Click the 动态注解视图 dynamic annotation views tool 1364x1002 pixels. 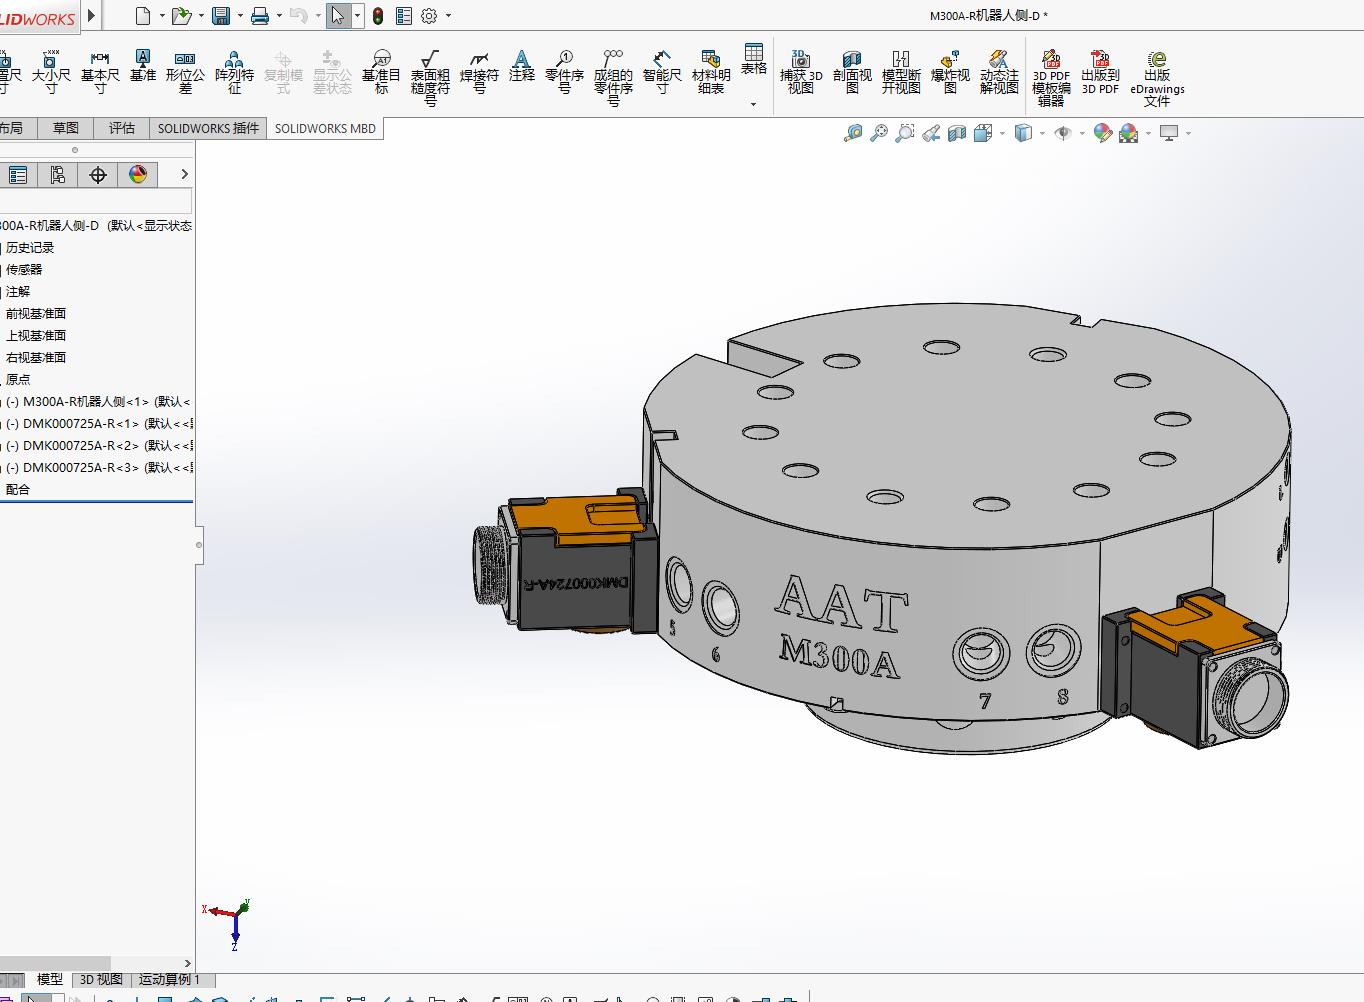coord(999,73)
